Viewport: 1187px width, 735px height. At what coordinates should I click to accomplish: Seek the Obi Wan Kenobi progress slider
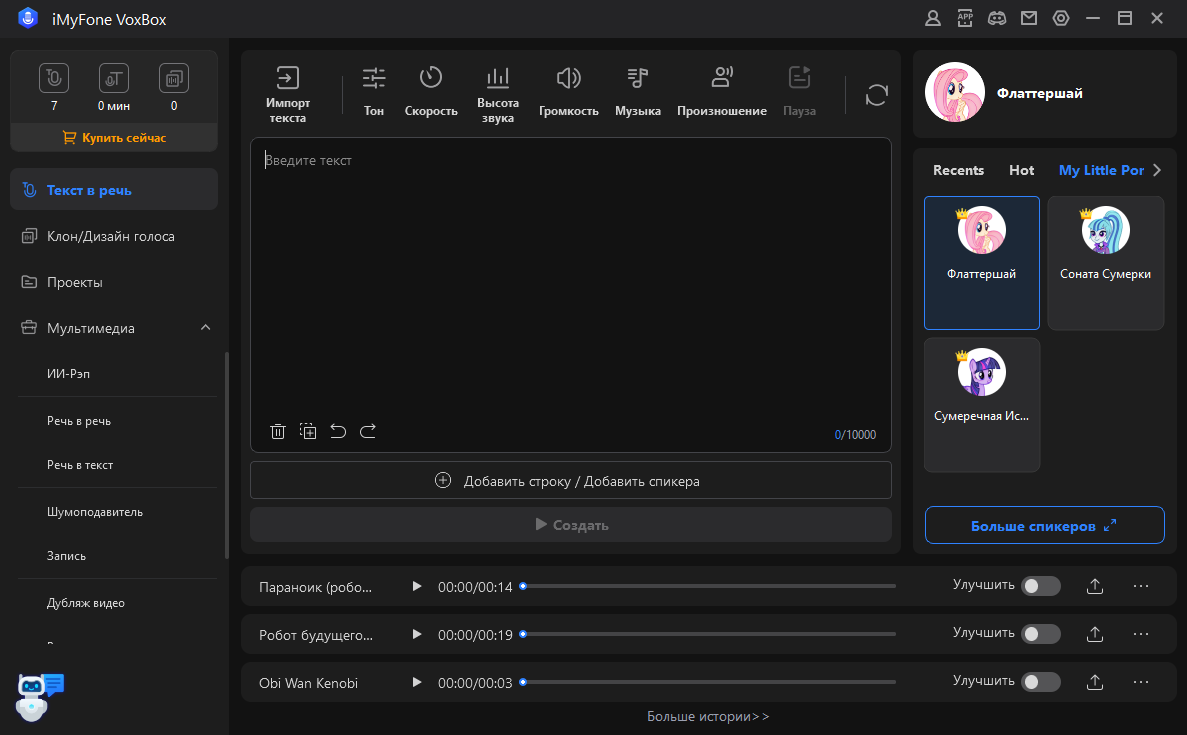click(x=708, y=682)
